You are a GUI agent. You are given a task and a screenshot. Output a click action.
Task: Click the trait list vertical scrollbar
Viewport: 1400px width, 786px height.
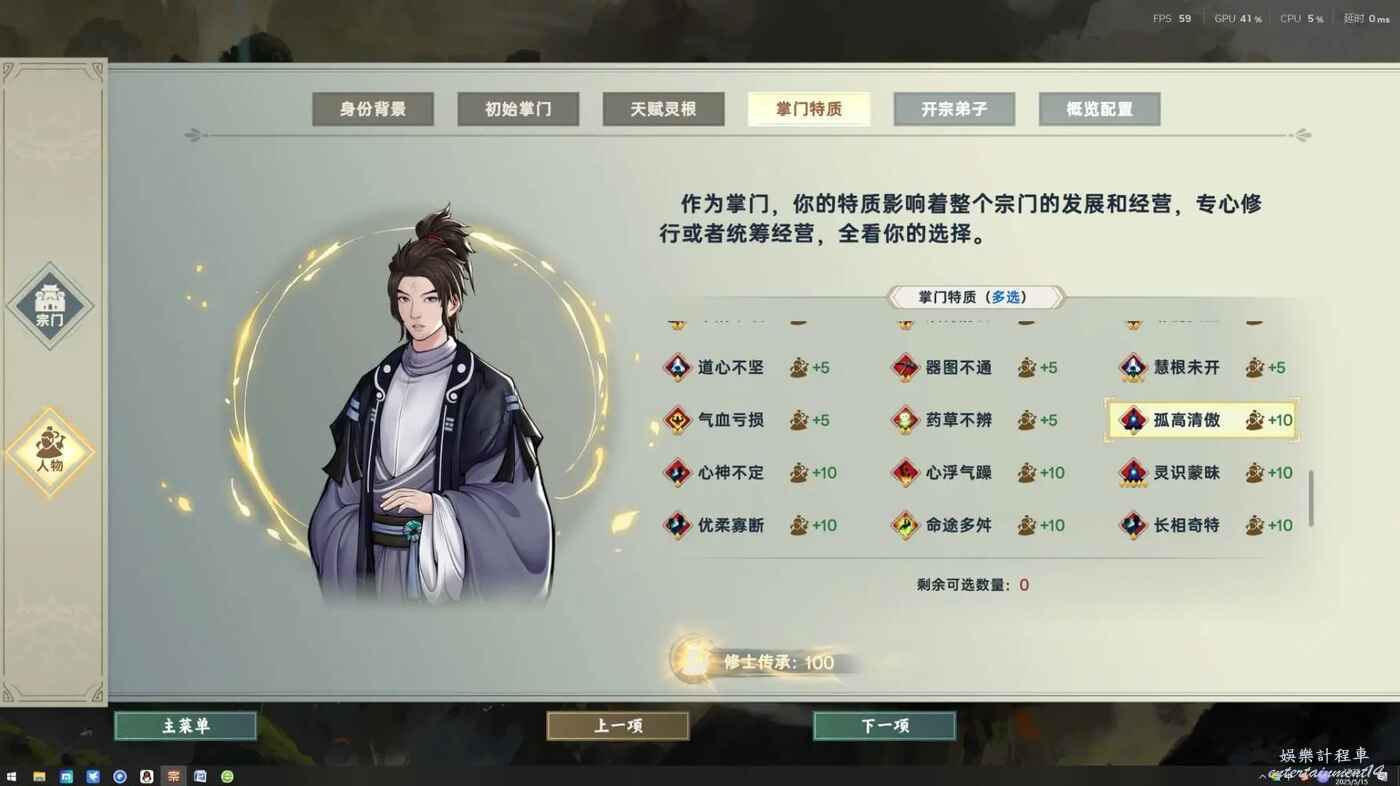coord(1310,498)
